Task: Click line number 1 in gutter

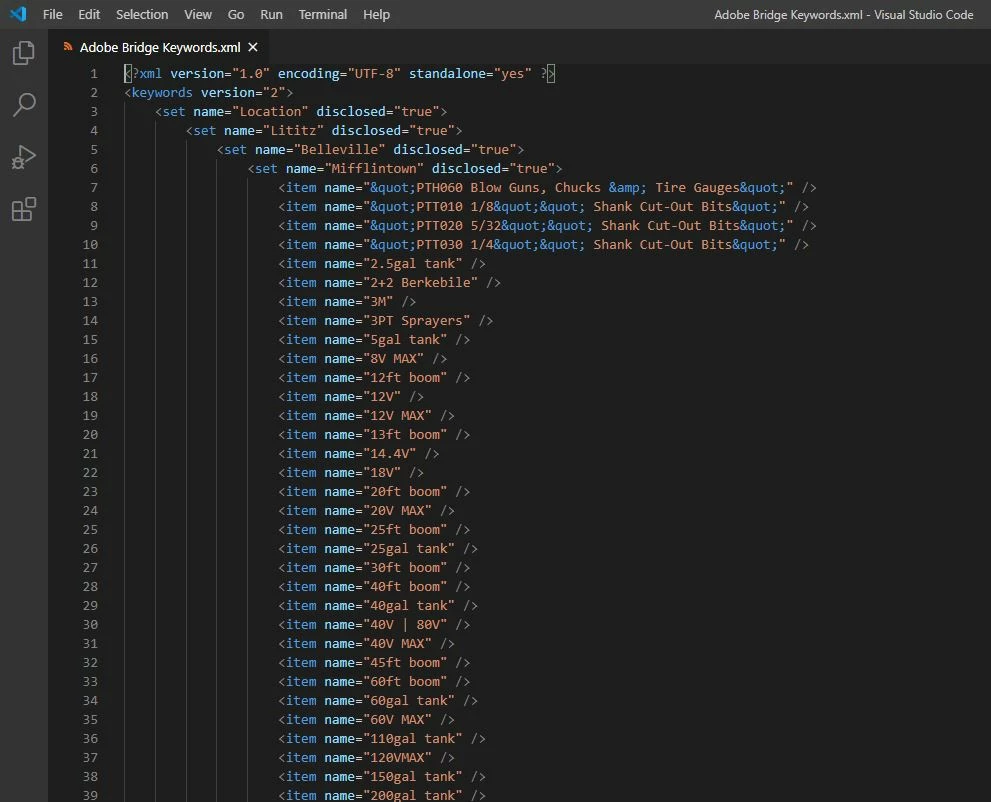Action: (94, 74)
